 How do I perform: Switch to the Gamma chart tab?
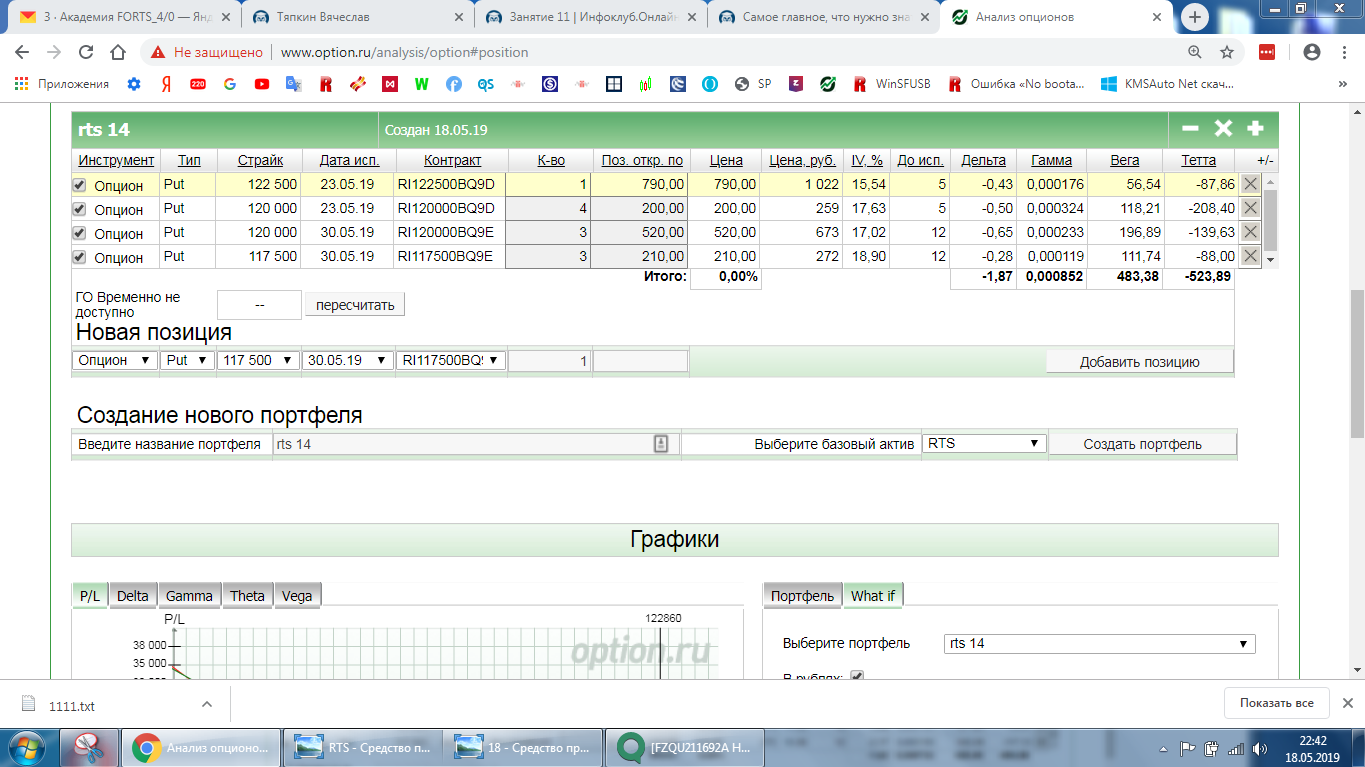point(189,596)
